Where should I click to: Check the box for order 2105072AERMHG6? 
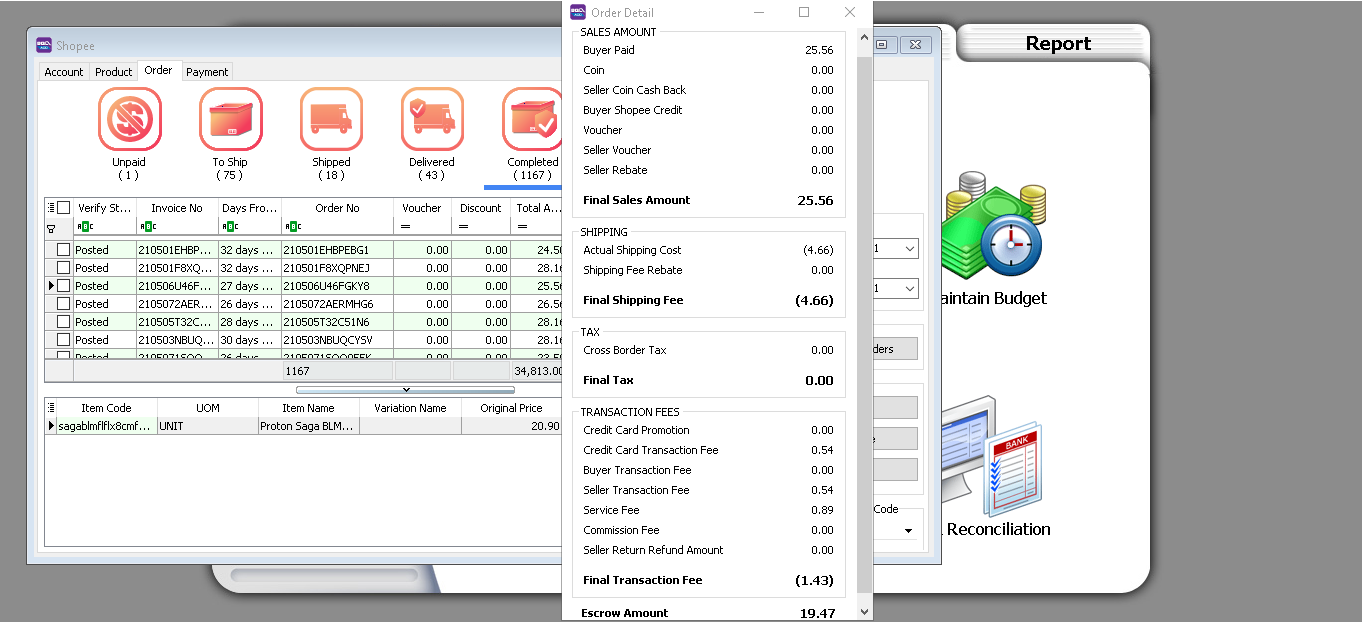click(x=64, y=304)
